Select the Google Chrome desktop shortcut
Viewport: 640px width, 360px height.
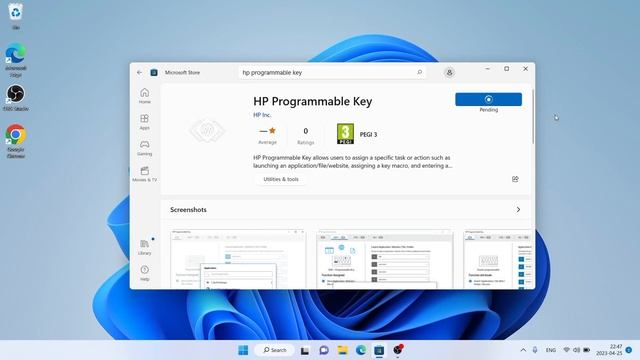[16, 141]
